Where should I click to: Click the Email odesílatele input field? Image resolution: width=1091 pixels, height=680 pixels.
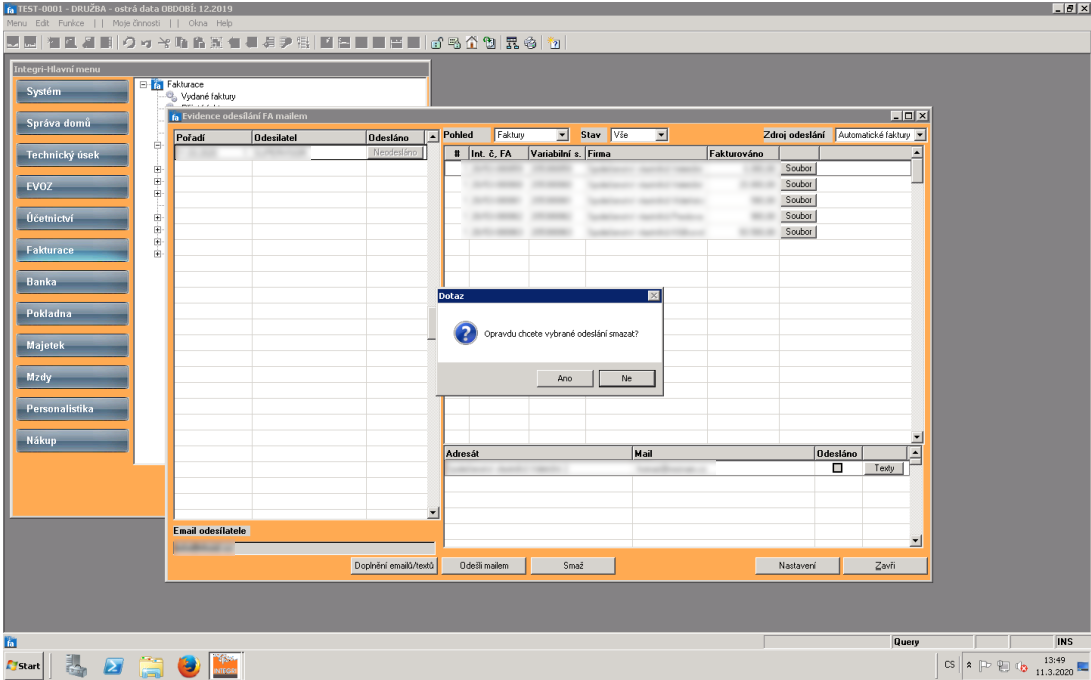point(303,548)
